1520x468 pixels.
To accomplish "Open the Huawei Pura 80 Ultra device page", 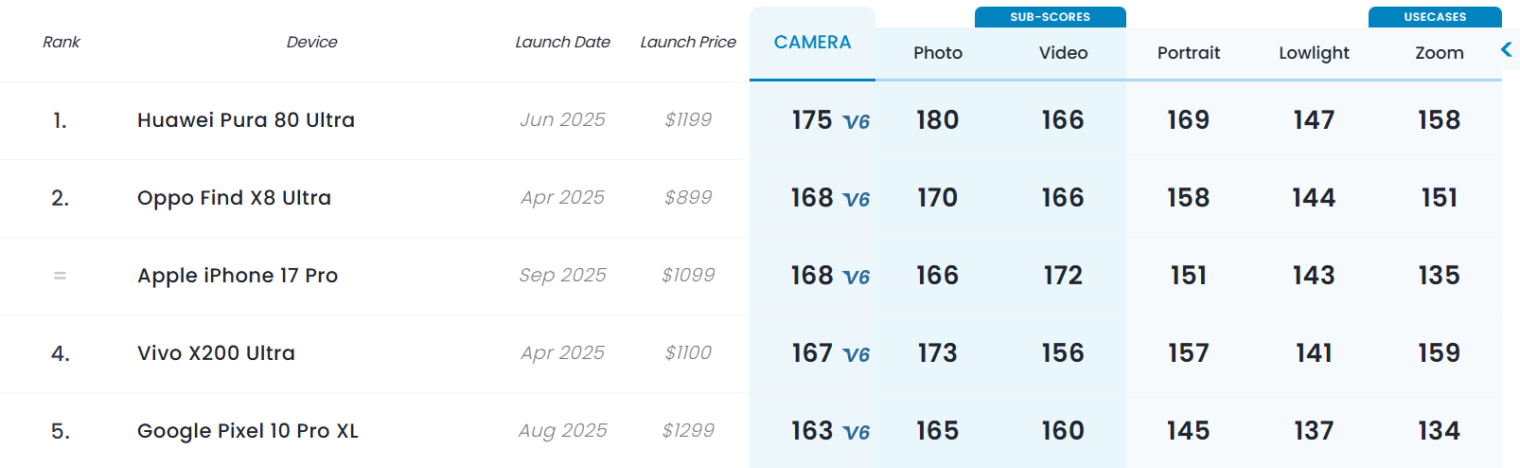I will 246,120.
